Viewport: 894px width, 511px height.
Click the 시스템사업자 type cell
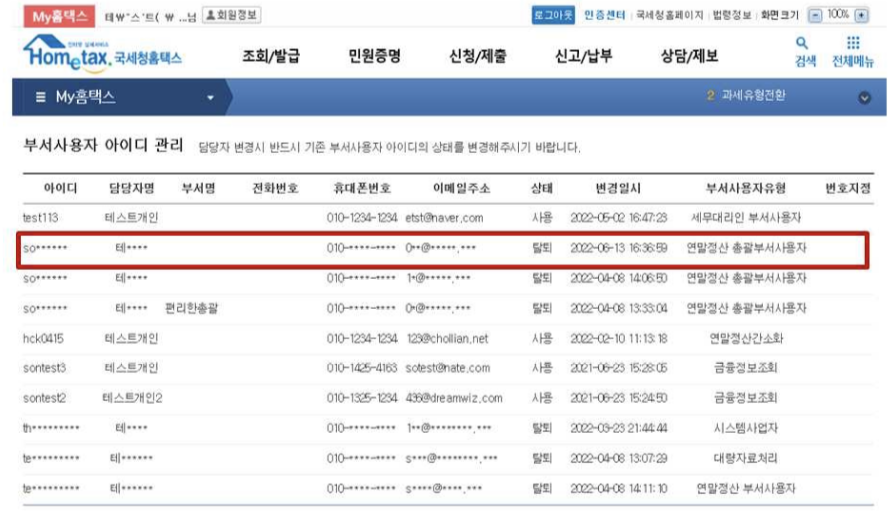tap(746, 428)
